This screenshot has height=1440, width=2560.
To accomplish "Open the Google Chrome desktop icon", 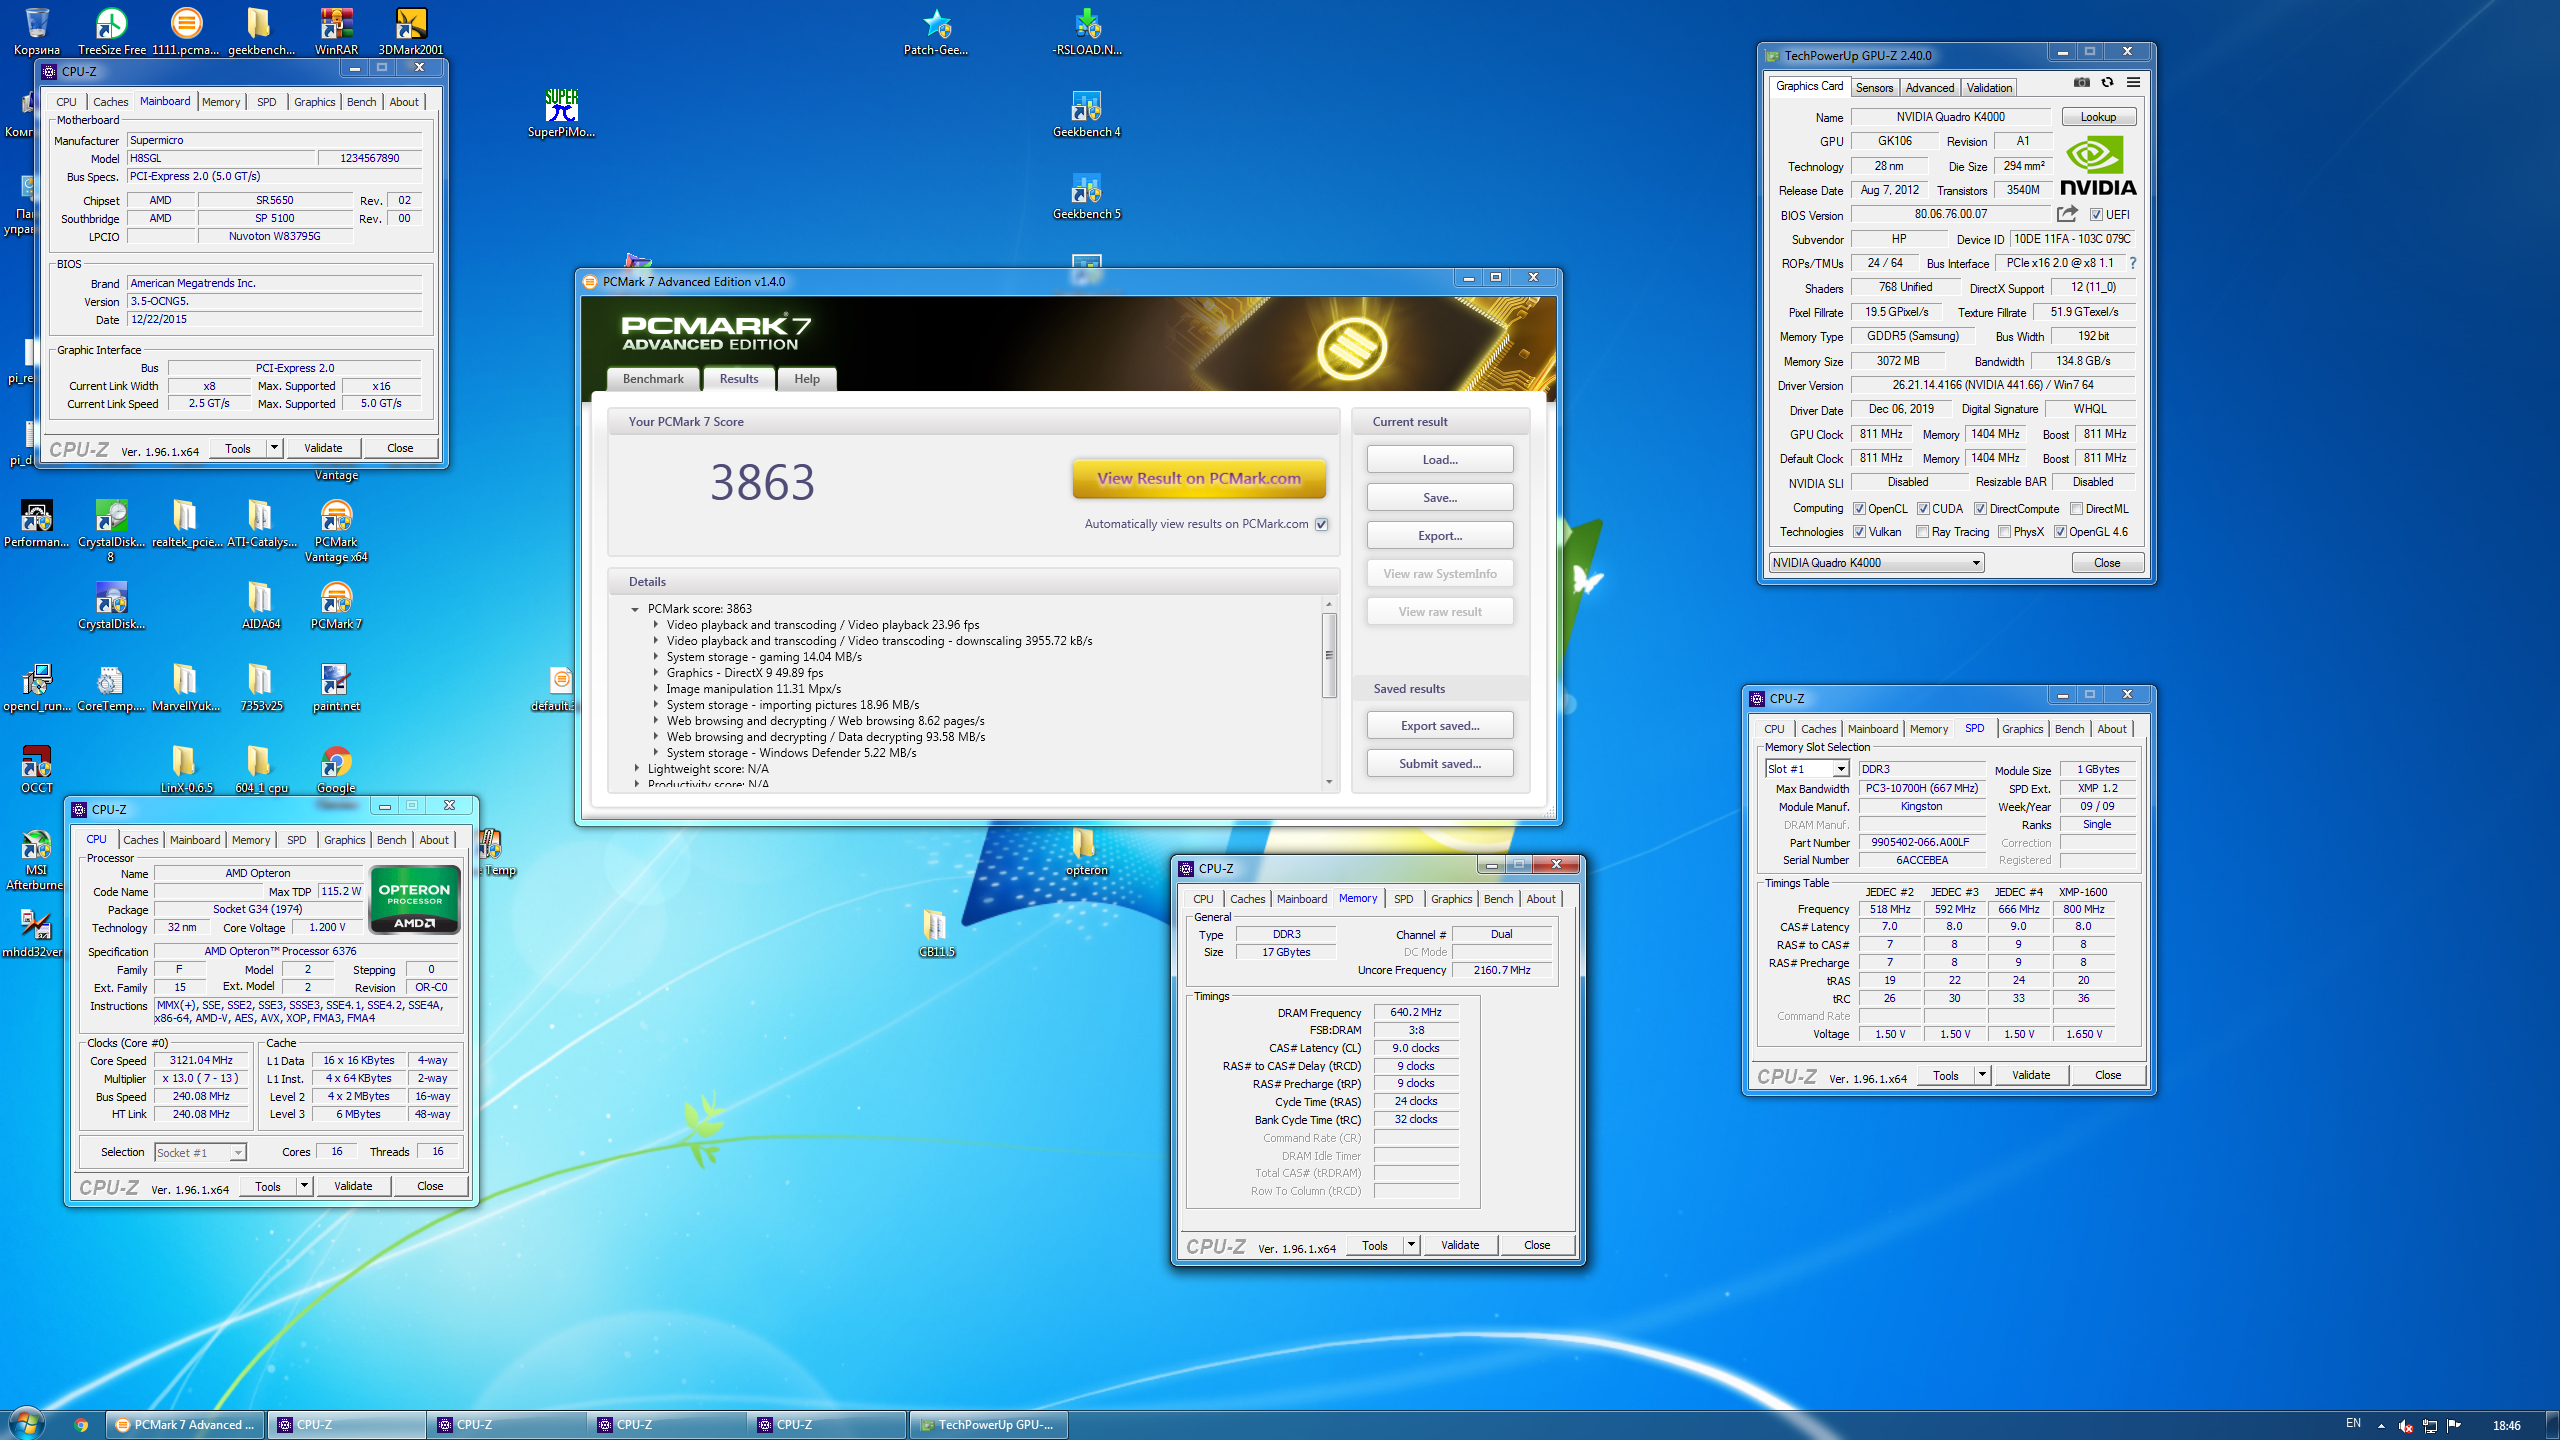I will click(336, 769).
